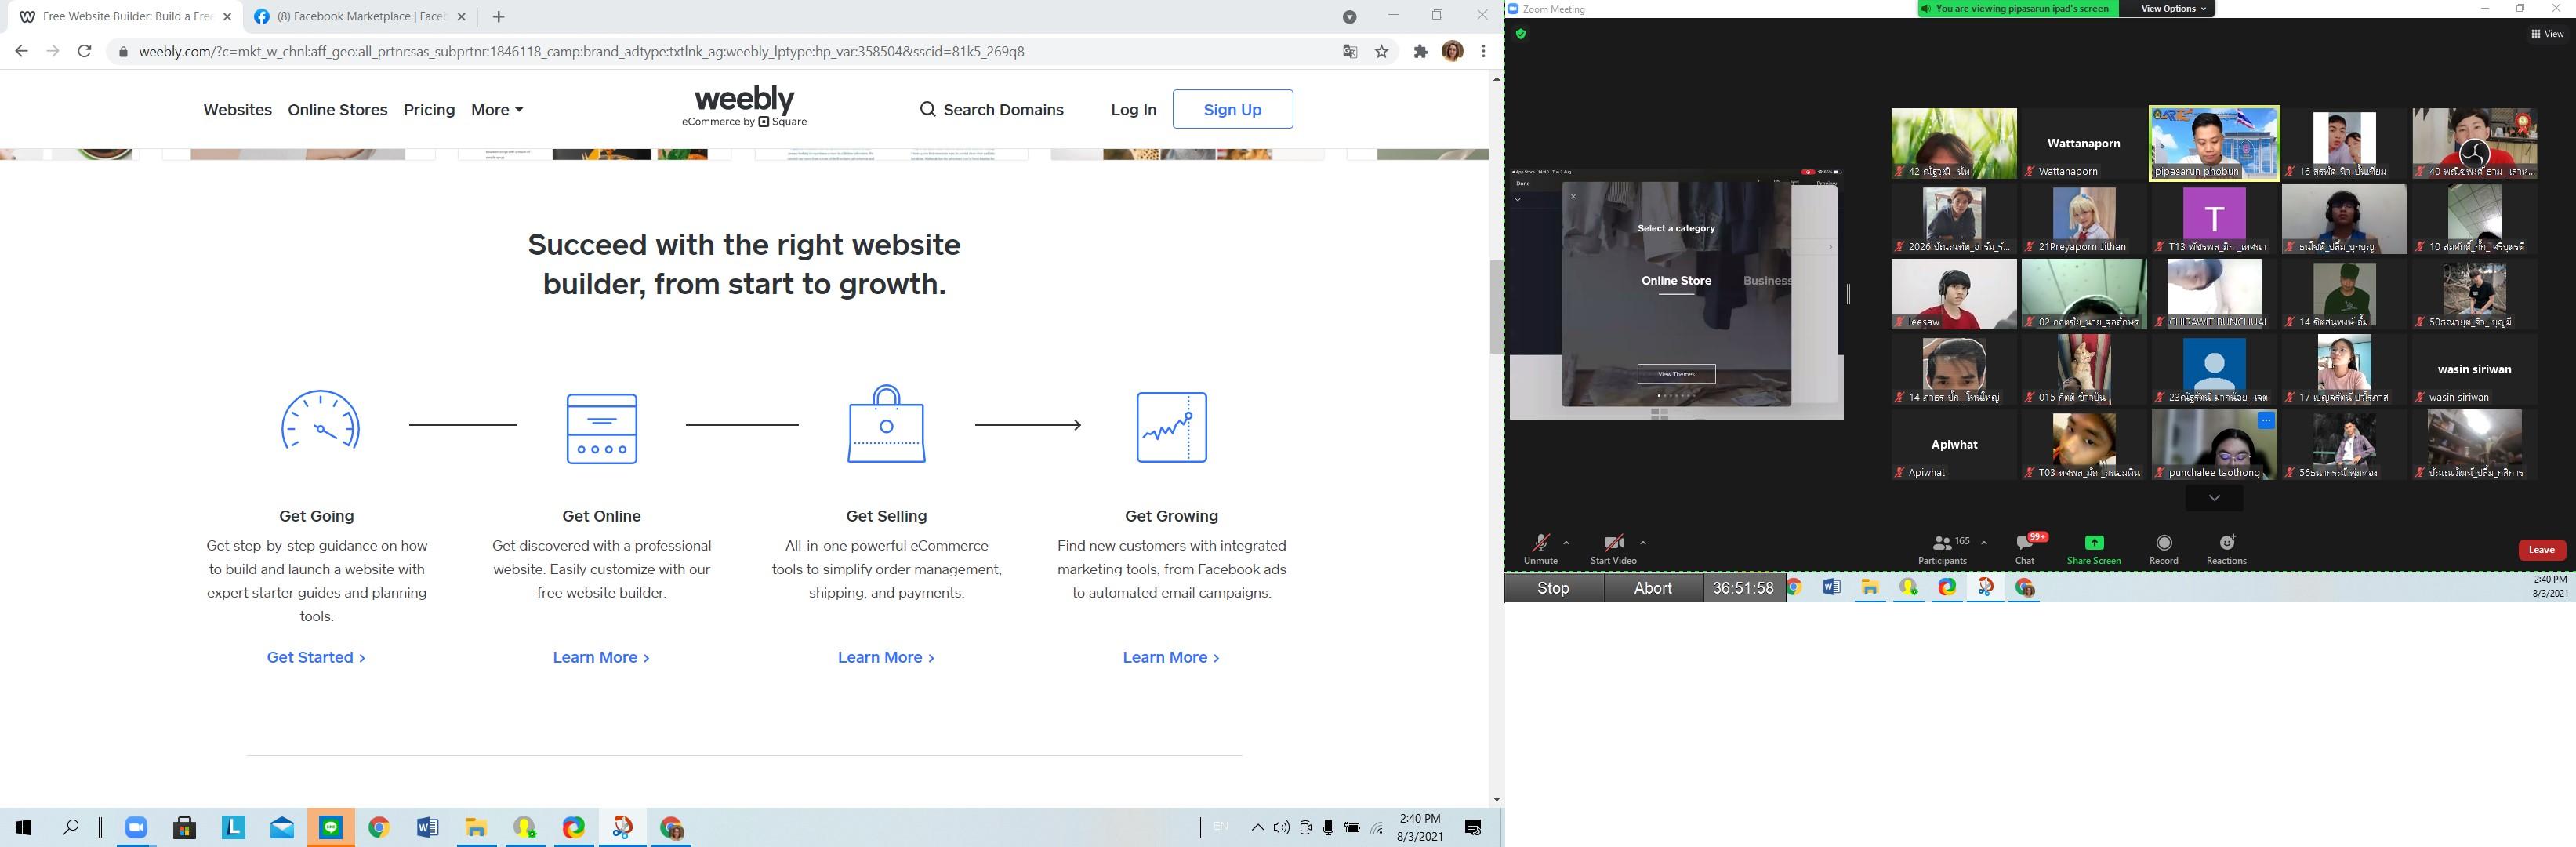Open the Mail app from the taskbar

tap(282, 827)
